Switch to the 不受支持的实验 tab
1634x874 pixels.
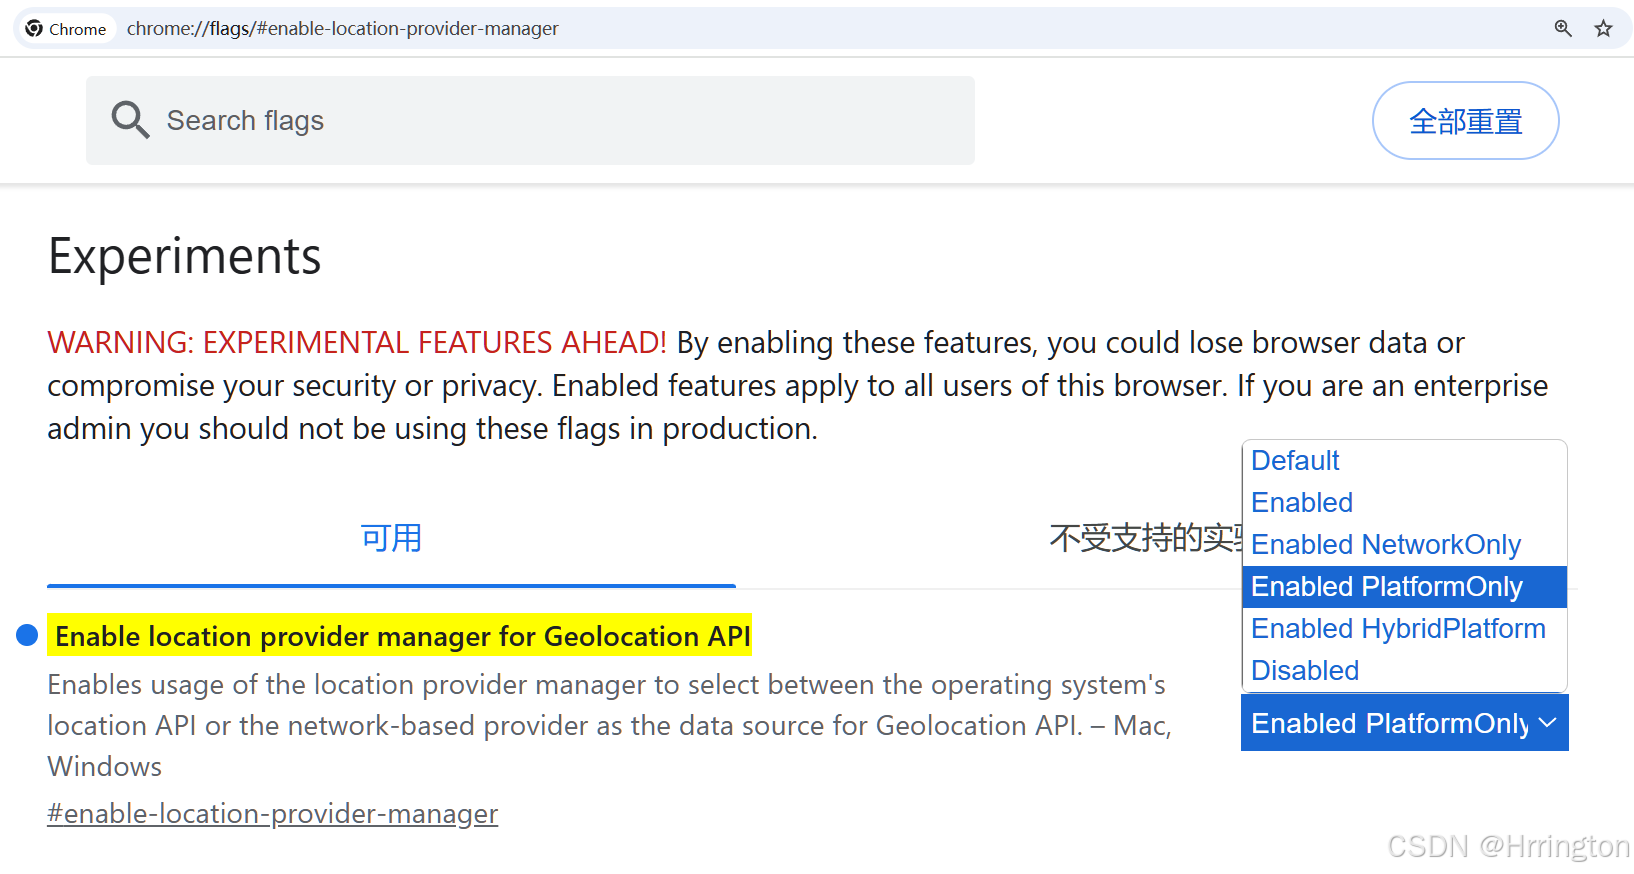coord(1144,538)
